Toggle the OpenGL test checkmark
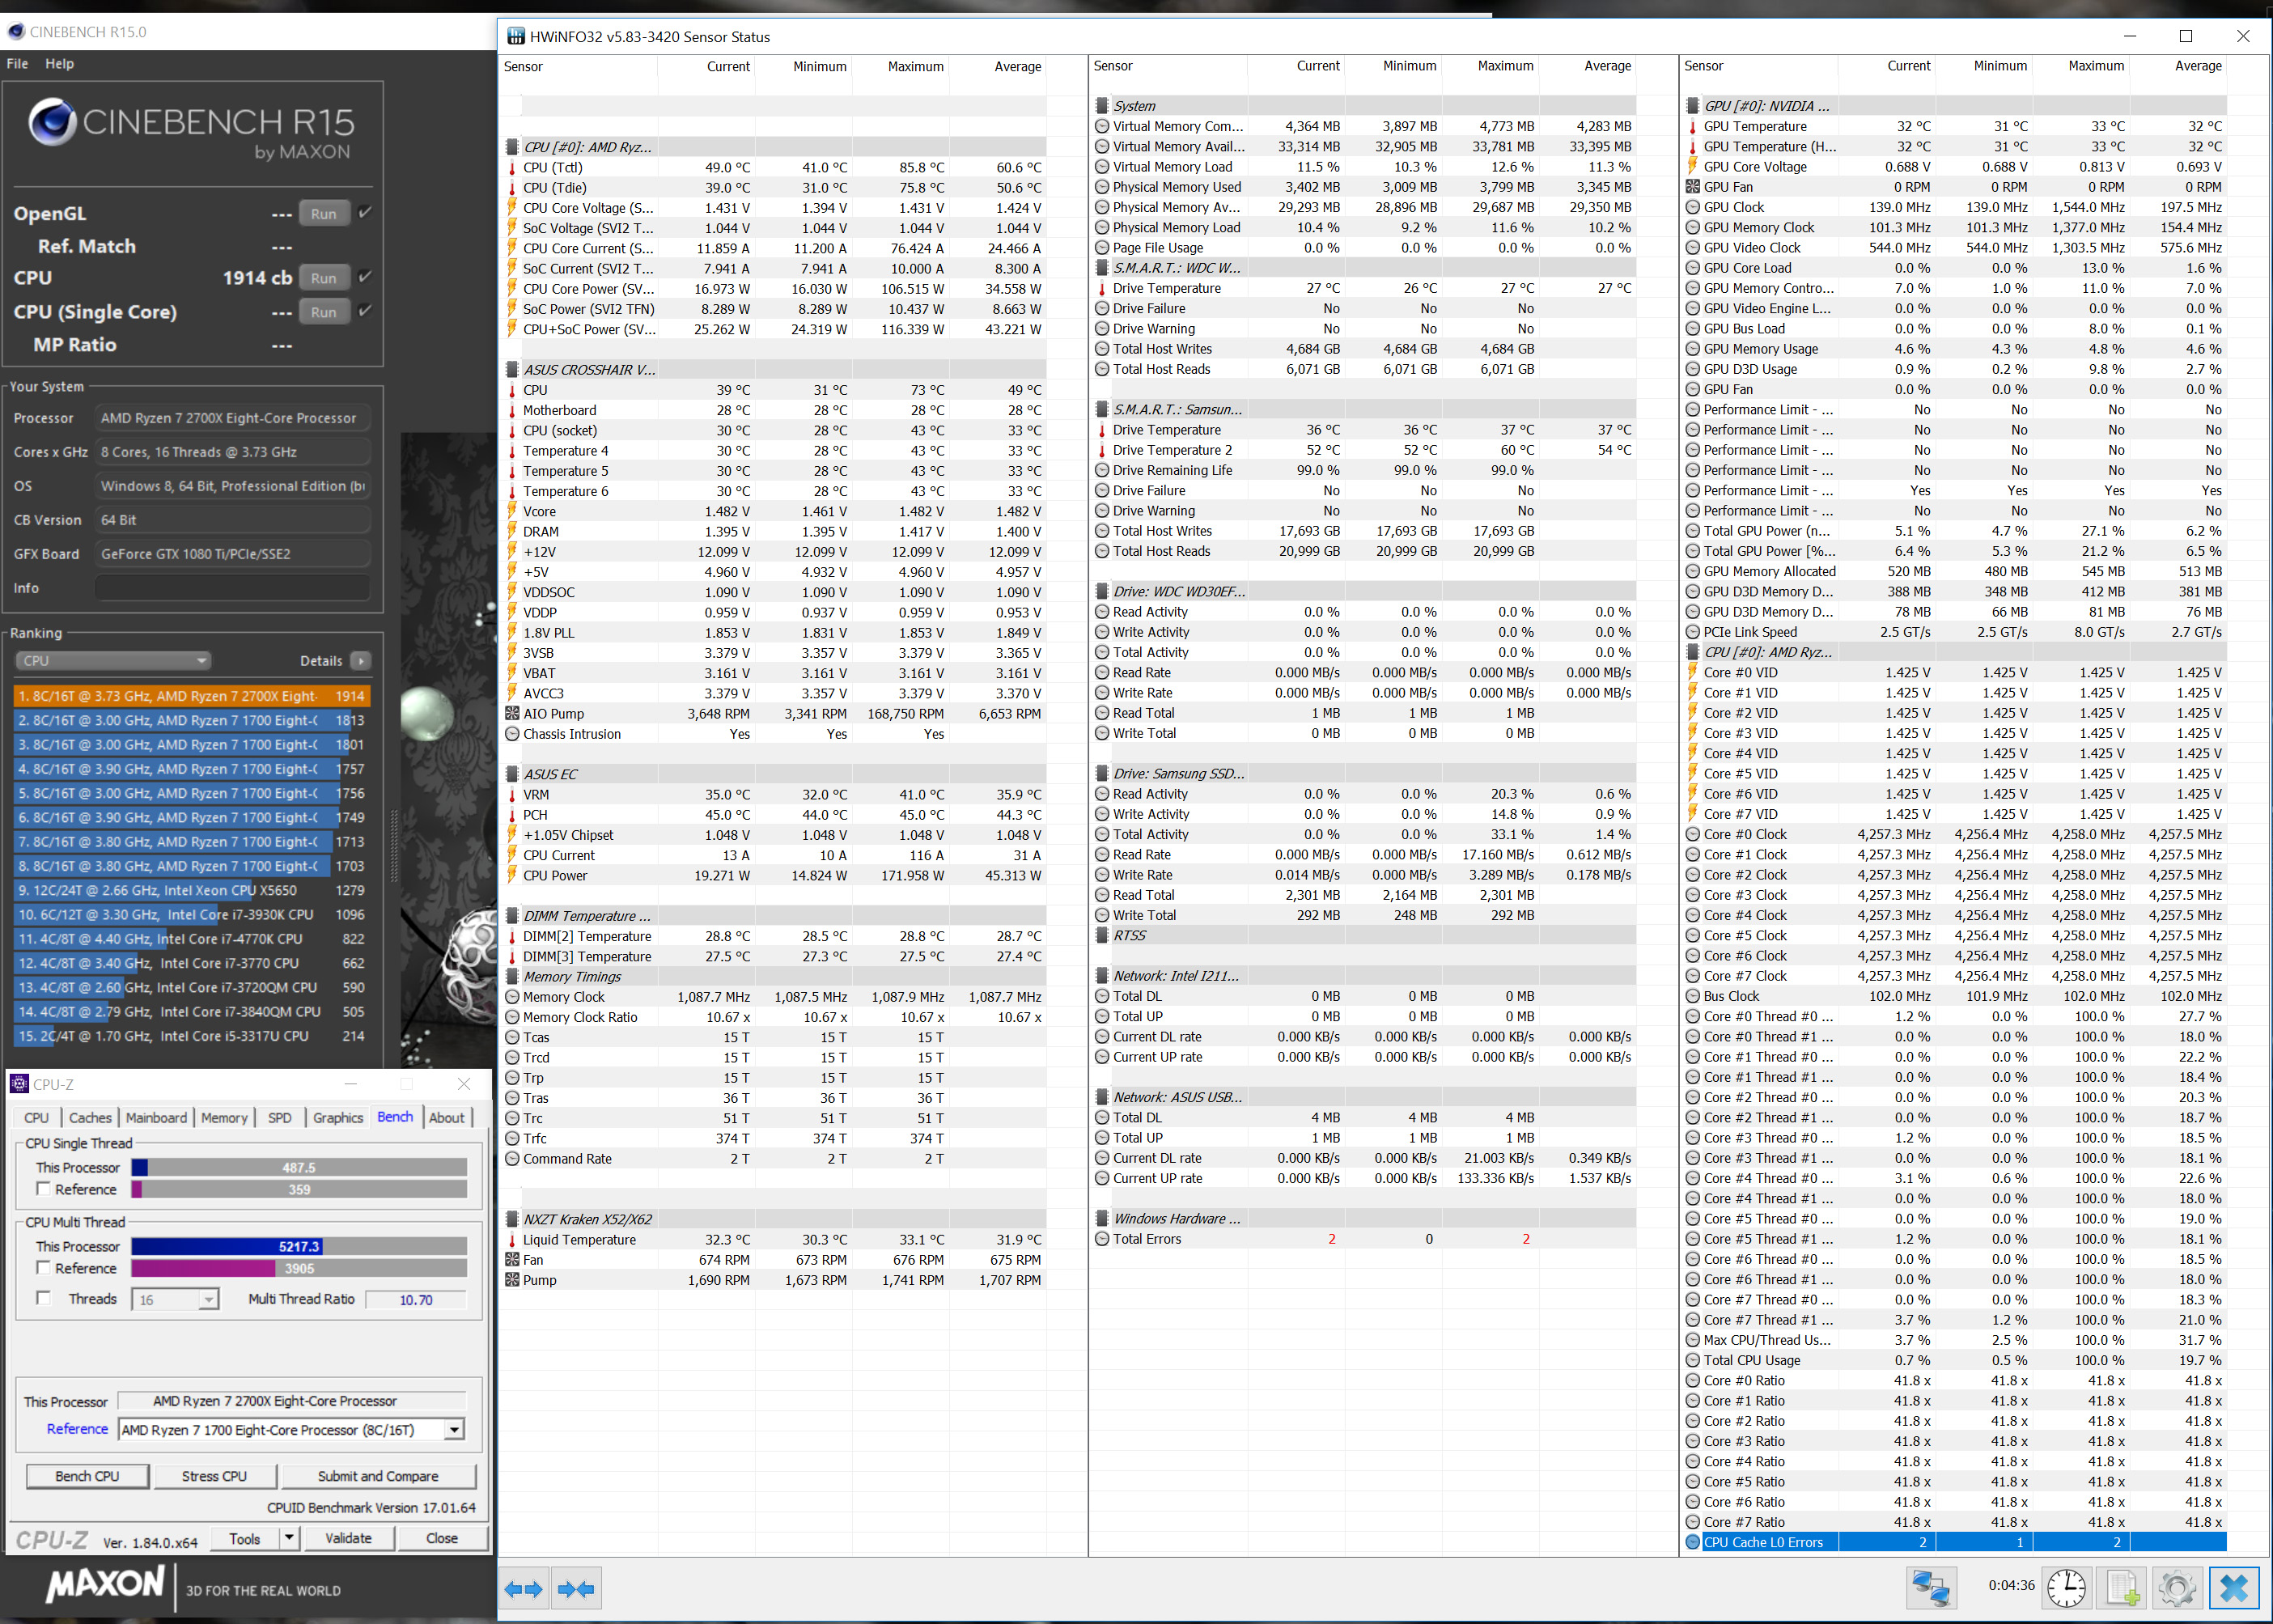The image size is (2273, 1624). 366,212
